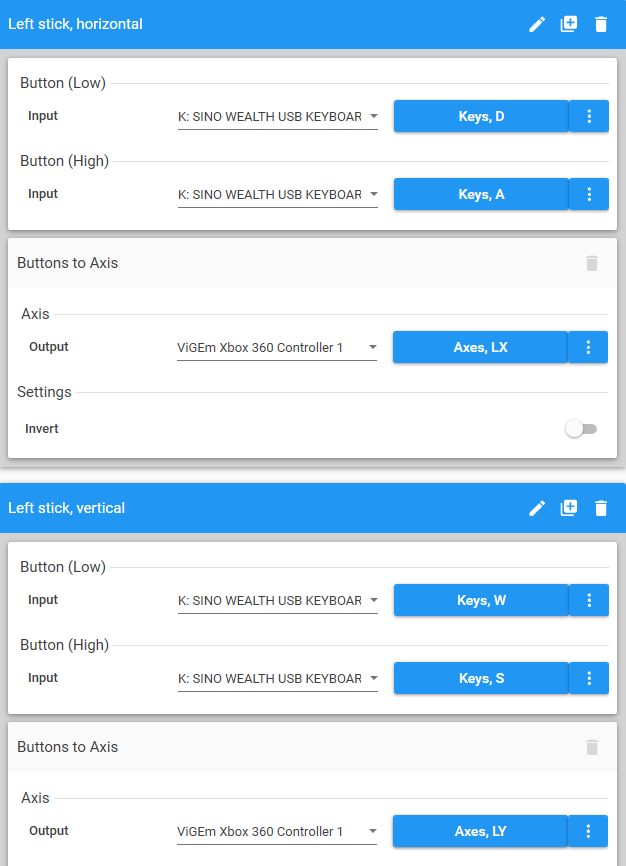This screenshot has width=626, height=866.
Task: Open device dropdown for horizontal Button (Low) input
Action: click(277, 117)
